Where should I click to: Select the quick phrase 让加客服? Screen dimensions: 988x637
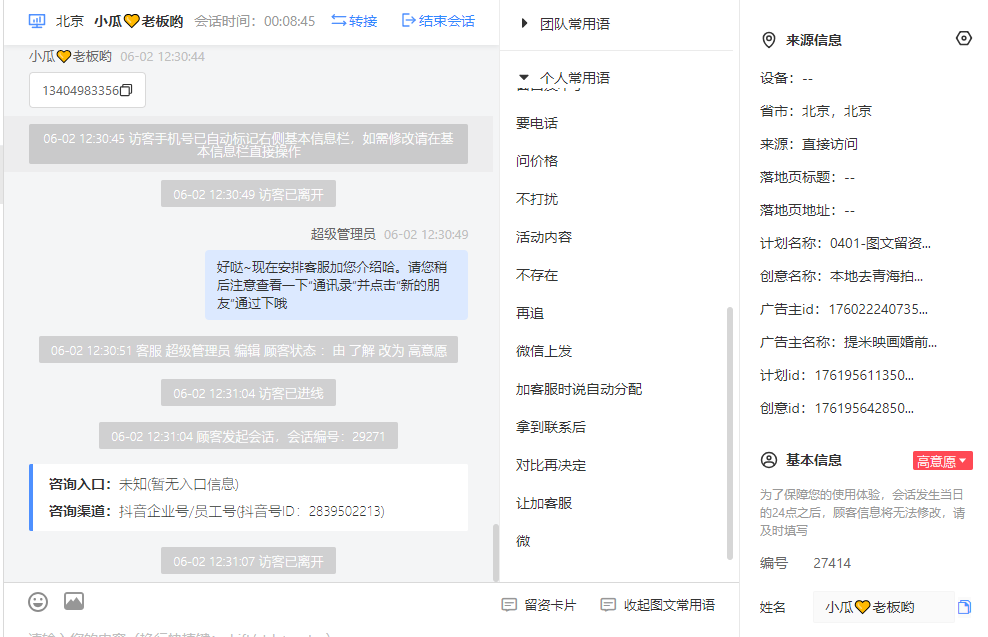[544, 503]
